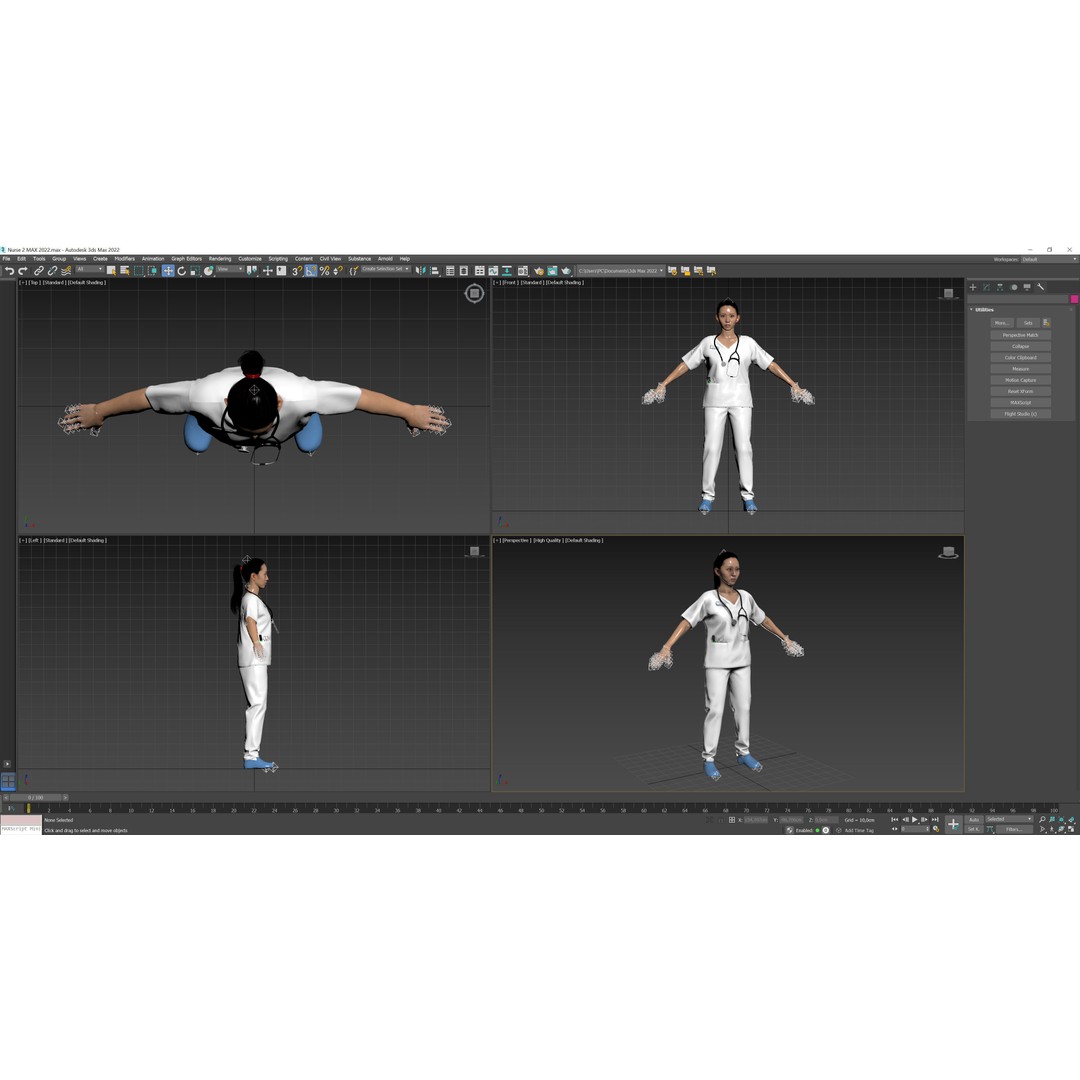
Task: Click the Mirror tool icon
Action: coord(420,271)
